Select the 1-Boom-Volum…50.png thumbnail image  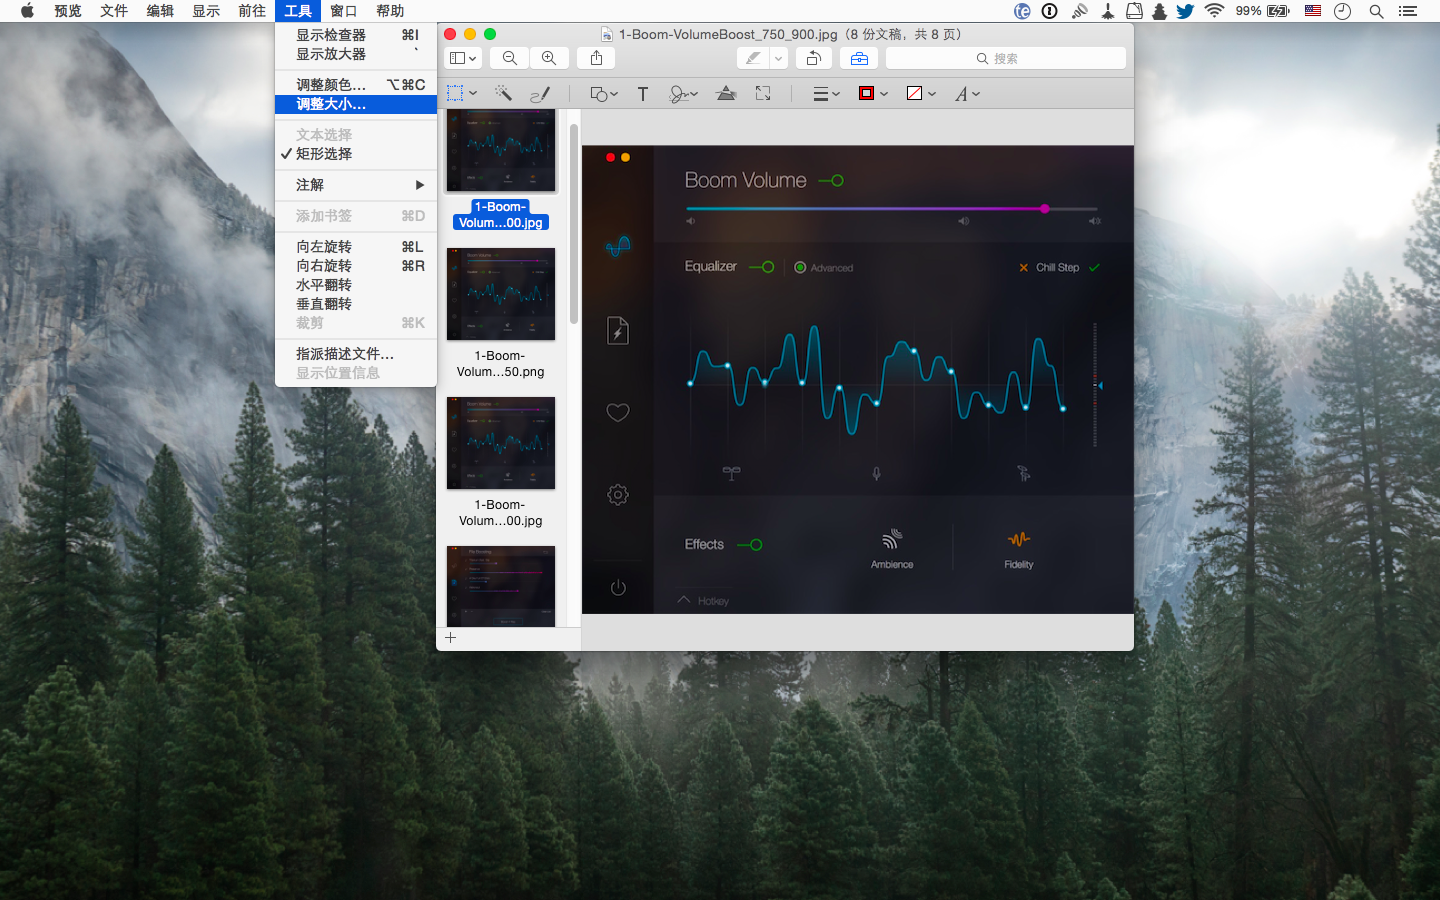501,294
